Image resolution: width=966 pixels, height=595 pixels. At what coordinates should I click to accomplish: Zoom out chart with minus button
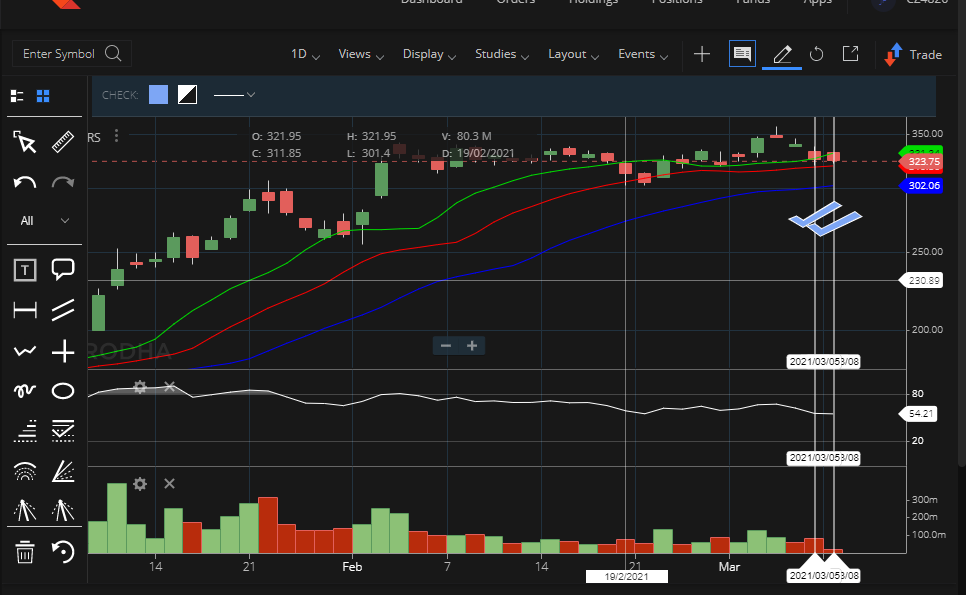click(446, 346)
